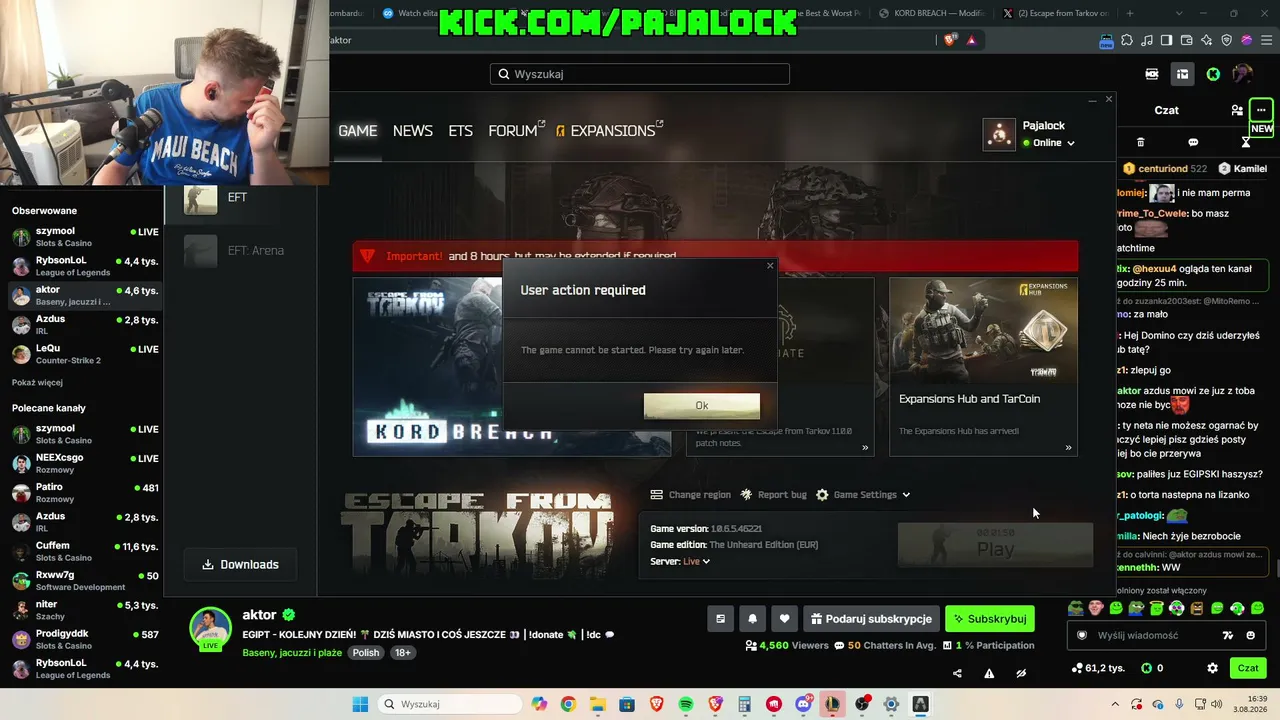This screenshot has height=720, width=1280.
Task: Click the speech bubble icon in chat toolbar
Action: tap(1193, 143)
